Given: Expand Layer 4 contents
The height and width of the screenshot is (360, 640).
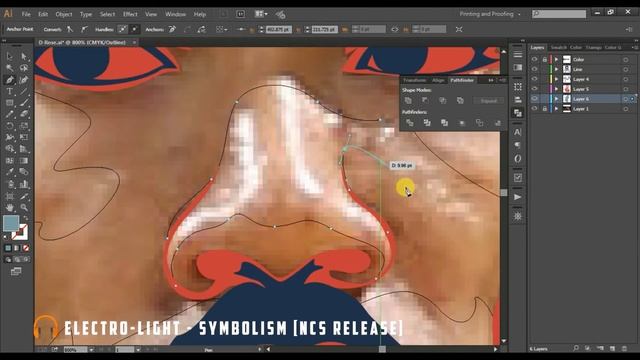Looking at the screenshot, I should [x=556, y=79].
